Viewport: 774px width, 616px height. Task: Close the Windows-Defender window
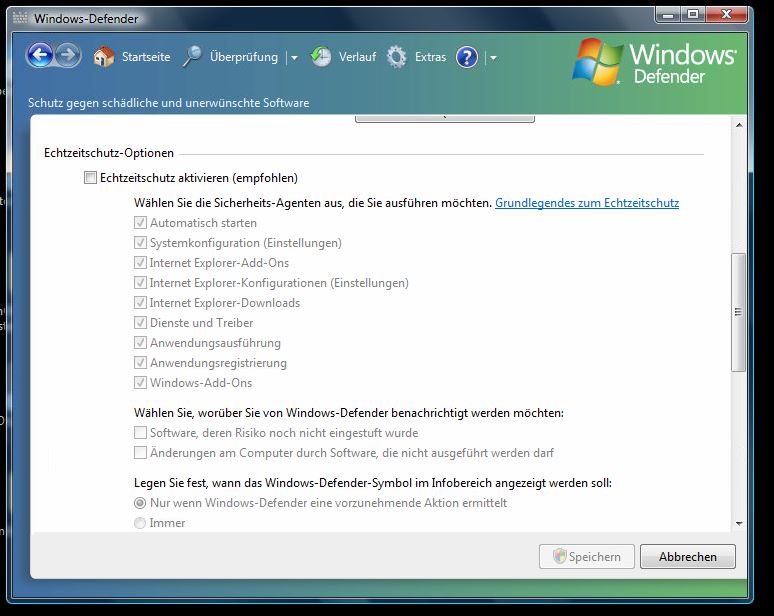point(726,15)
